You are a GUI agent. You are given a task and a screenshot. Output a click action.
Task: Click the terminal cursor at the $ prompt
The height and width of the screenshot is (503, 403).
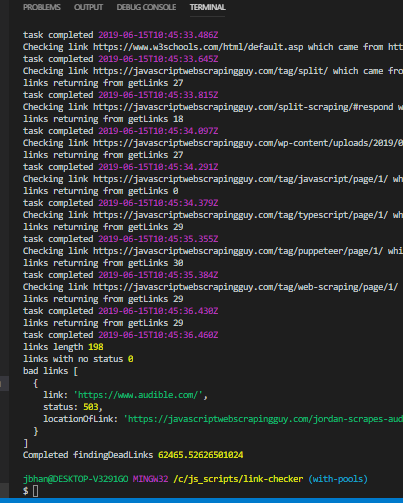click(36, 491)
